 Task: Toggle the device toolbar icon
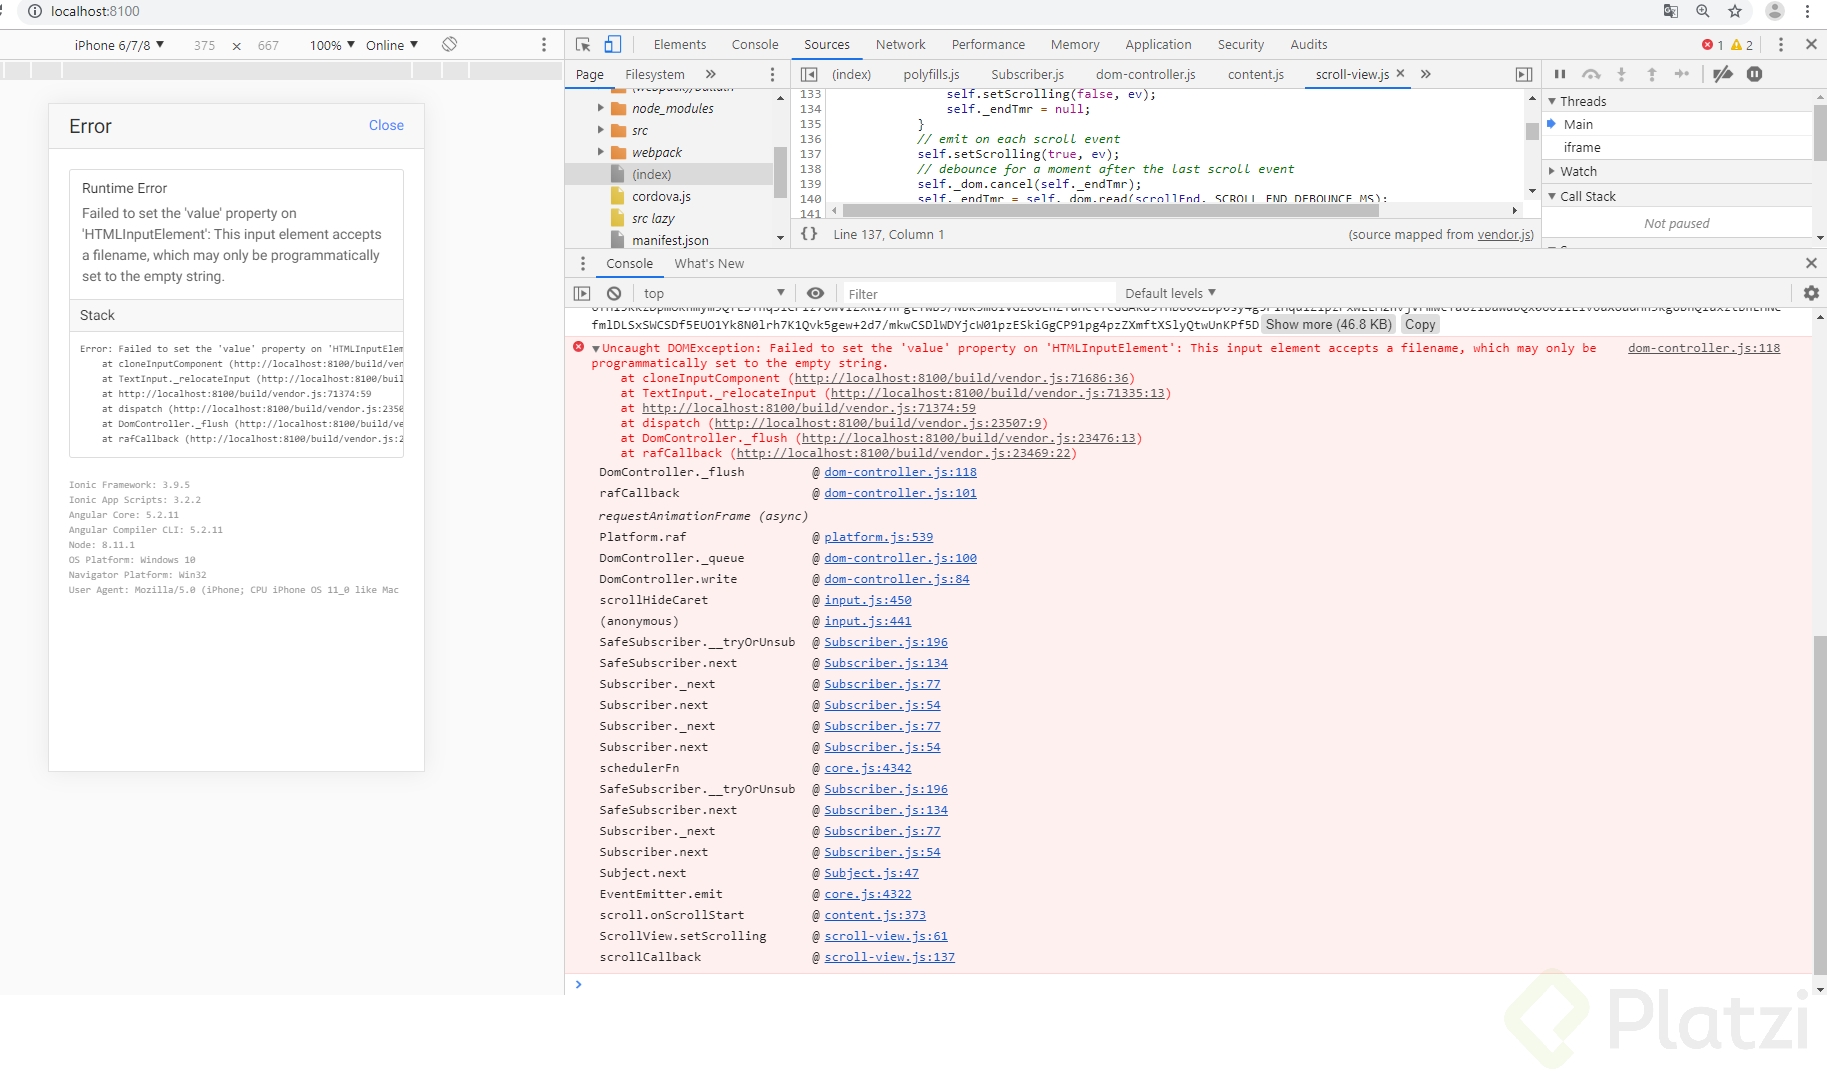pyautogui.click(x=613, y=45)
